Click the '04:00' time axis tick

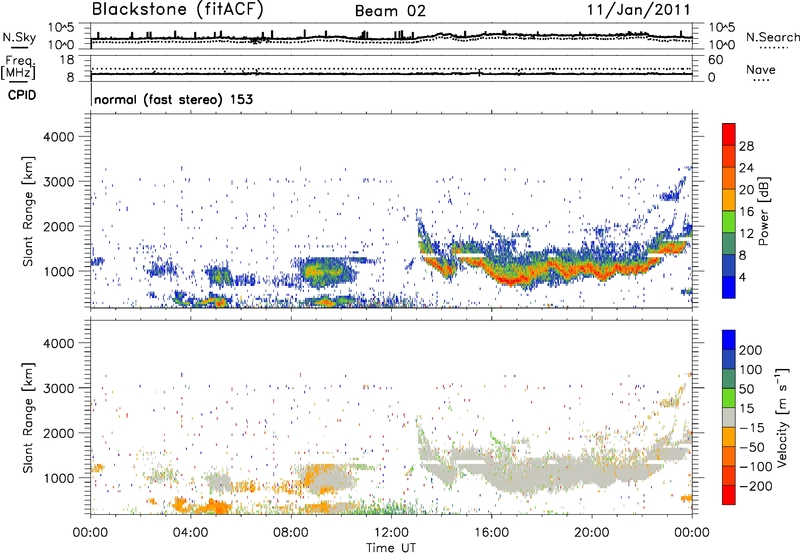pos(190,533)
